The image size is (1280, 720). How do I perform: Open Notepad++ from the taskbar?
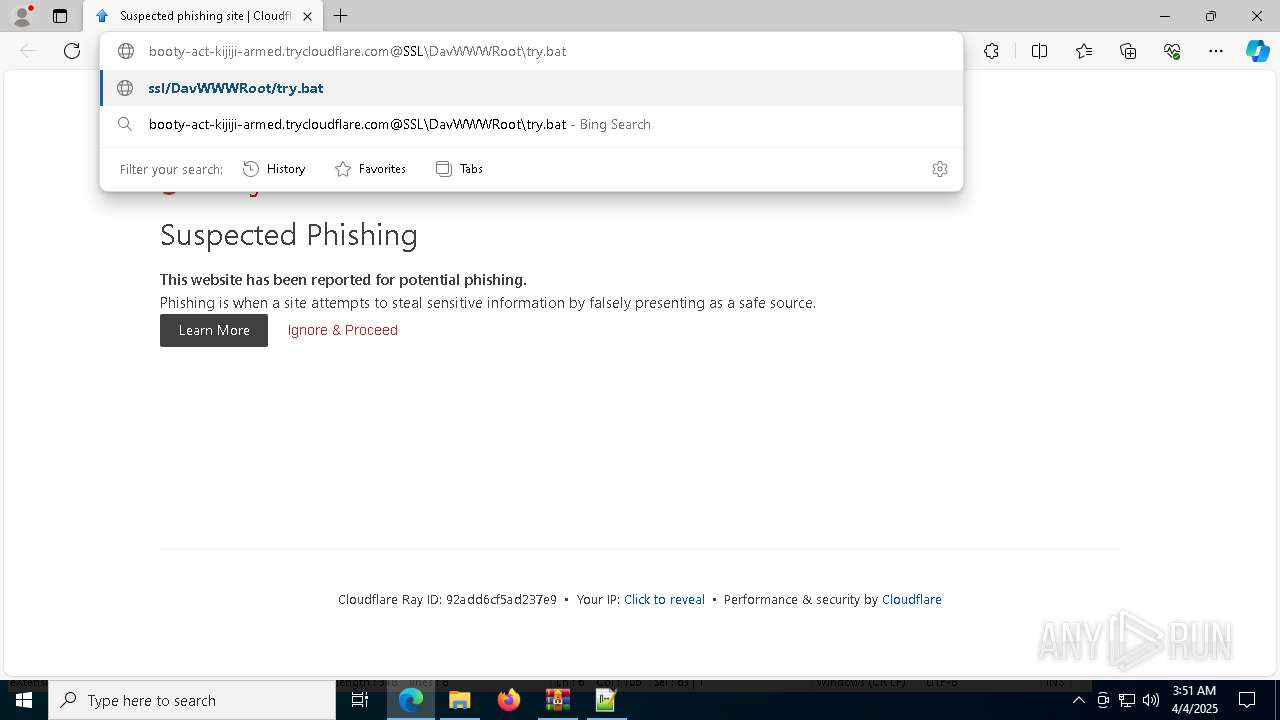click(606, 700)
